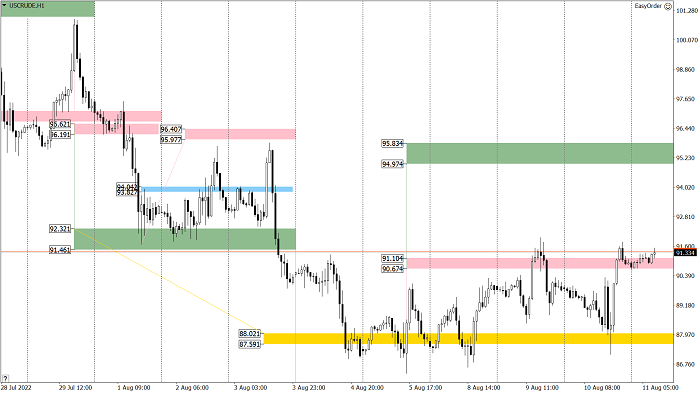Image resolution: width=700 pixels, height=393 pixels.
Task: Select the green rectangle behind the chart title
Action: (47, 9)
